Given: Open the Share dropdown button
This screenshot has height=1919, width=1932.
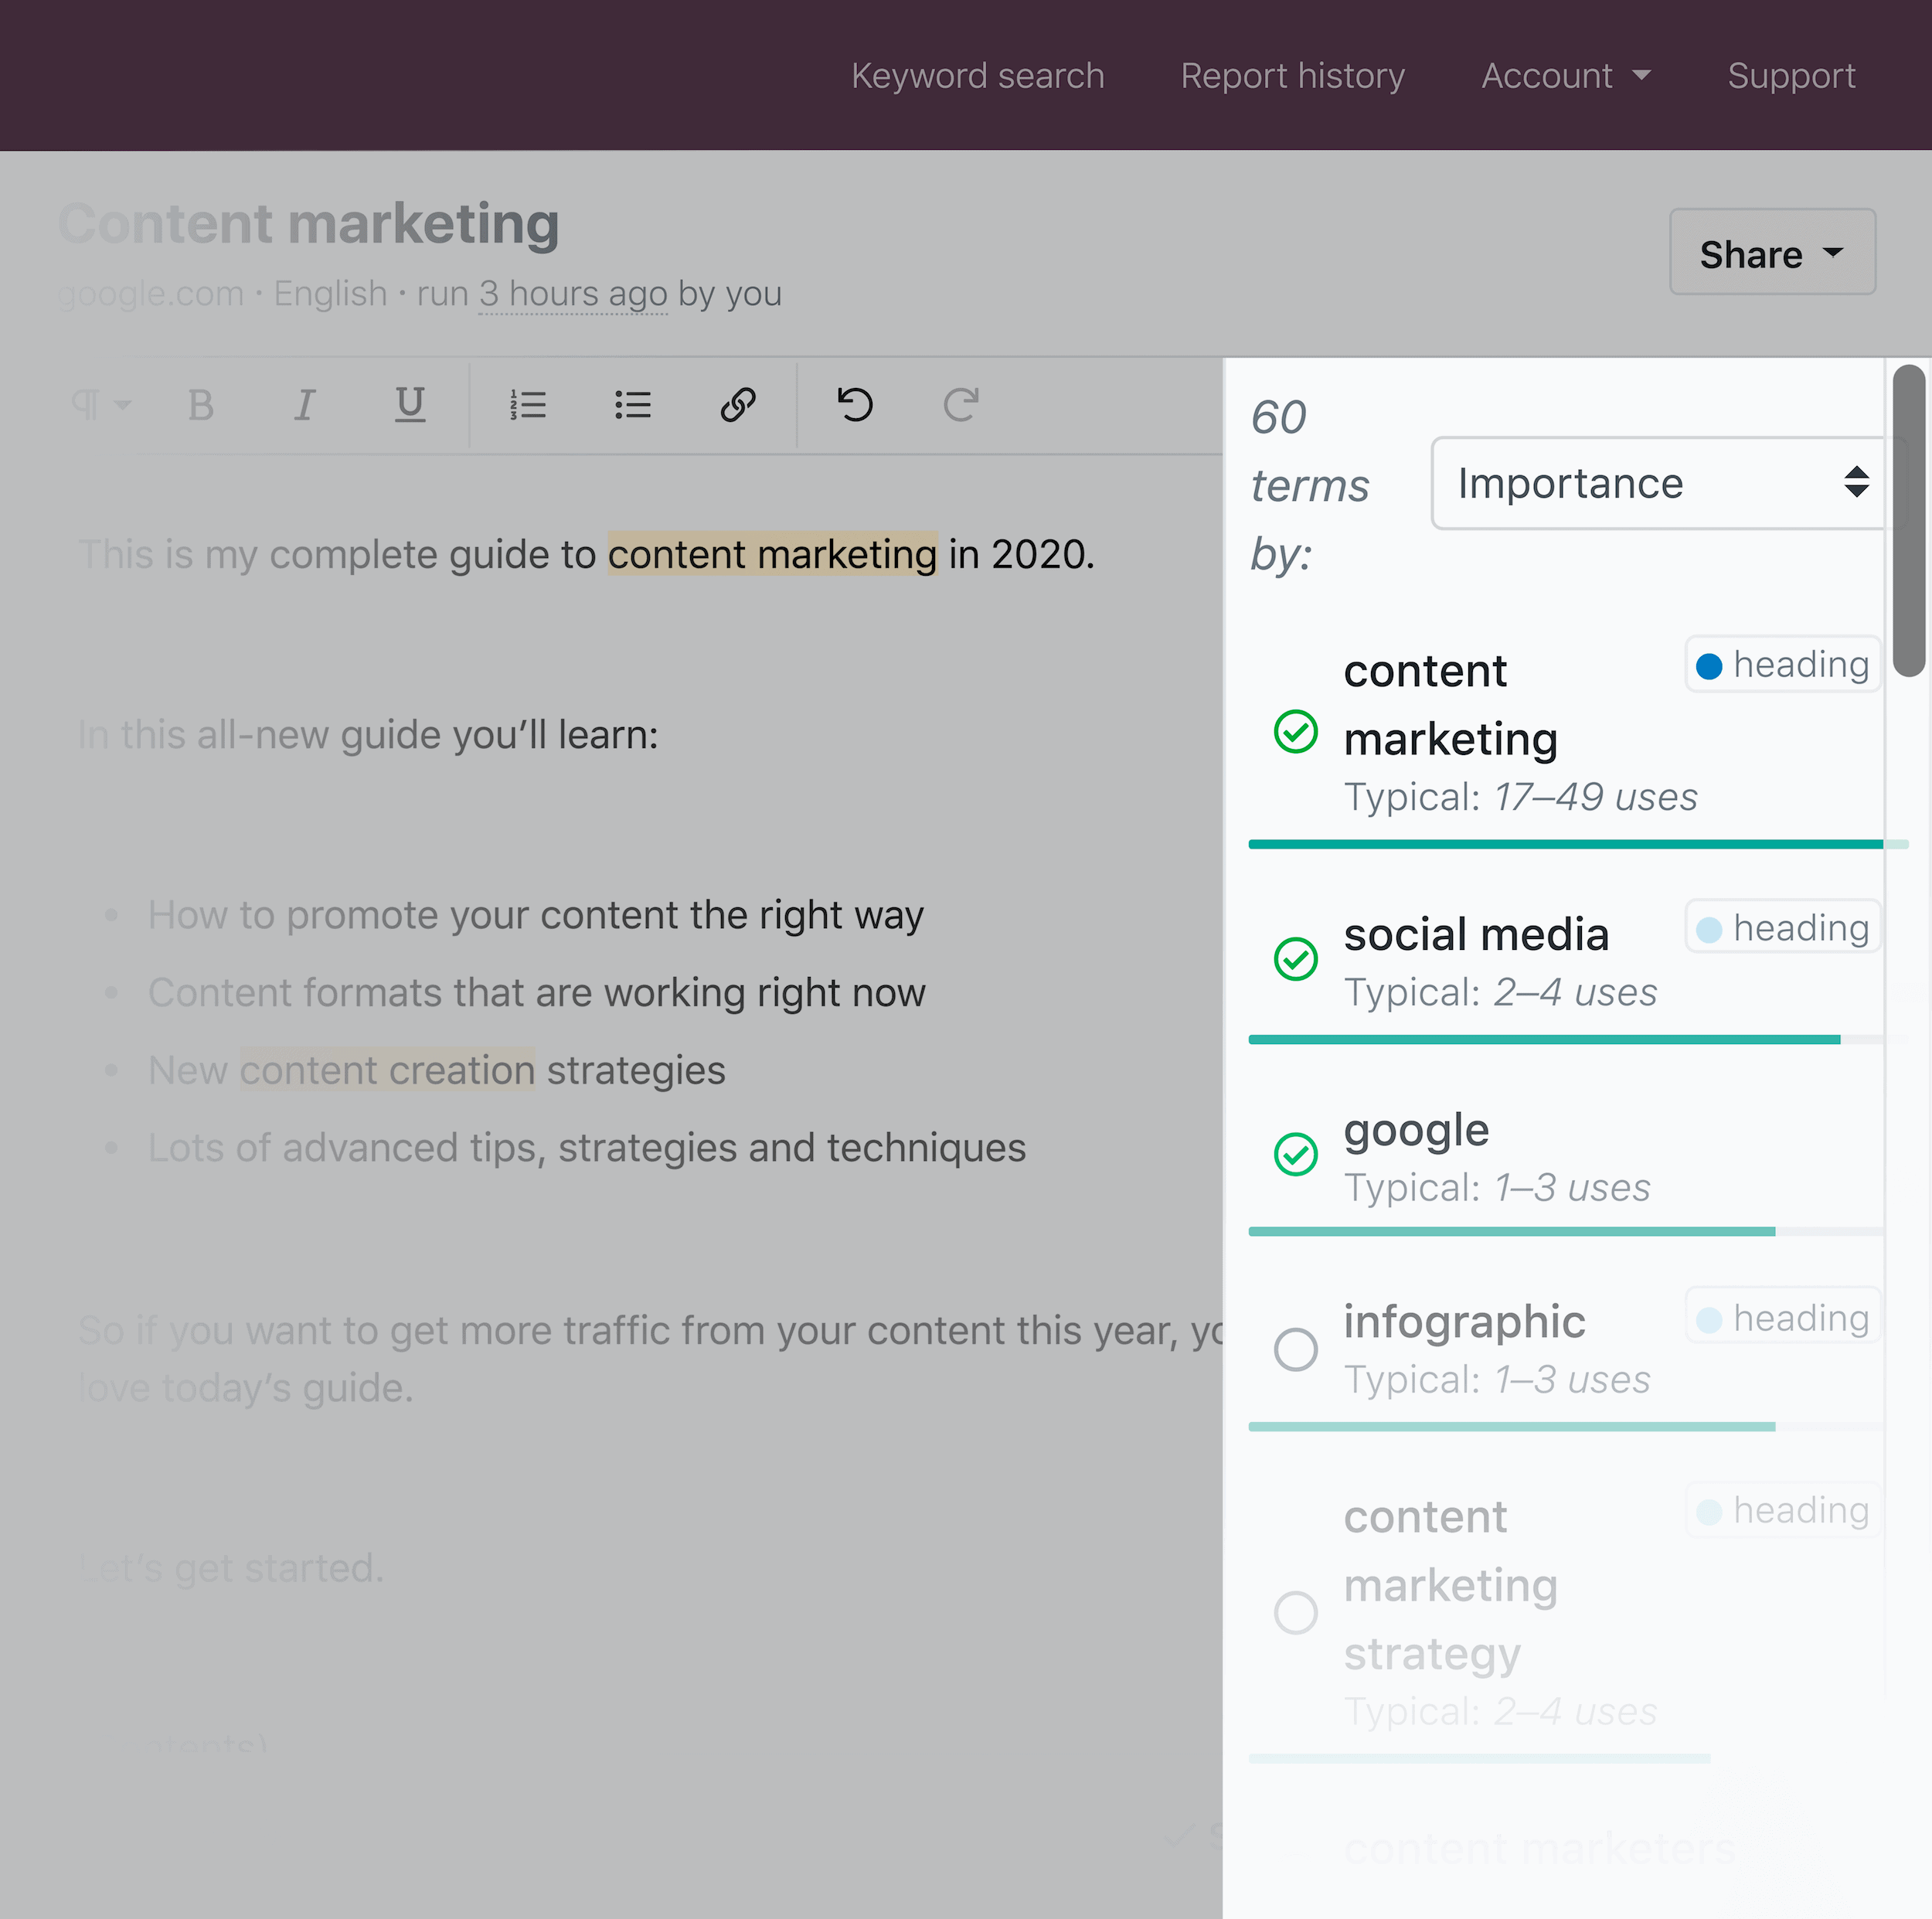Looking at the screenshot, I should [1772, 252].
